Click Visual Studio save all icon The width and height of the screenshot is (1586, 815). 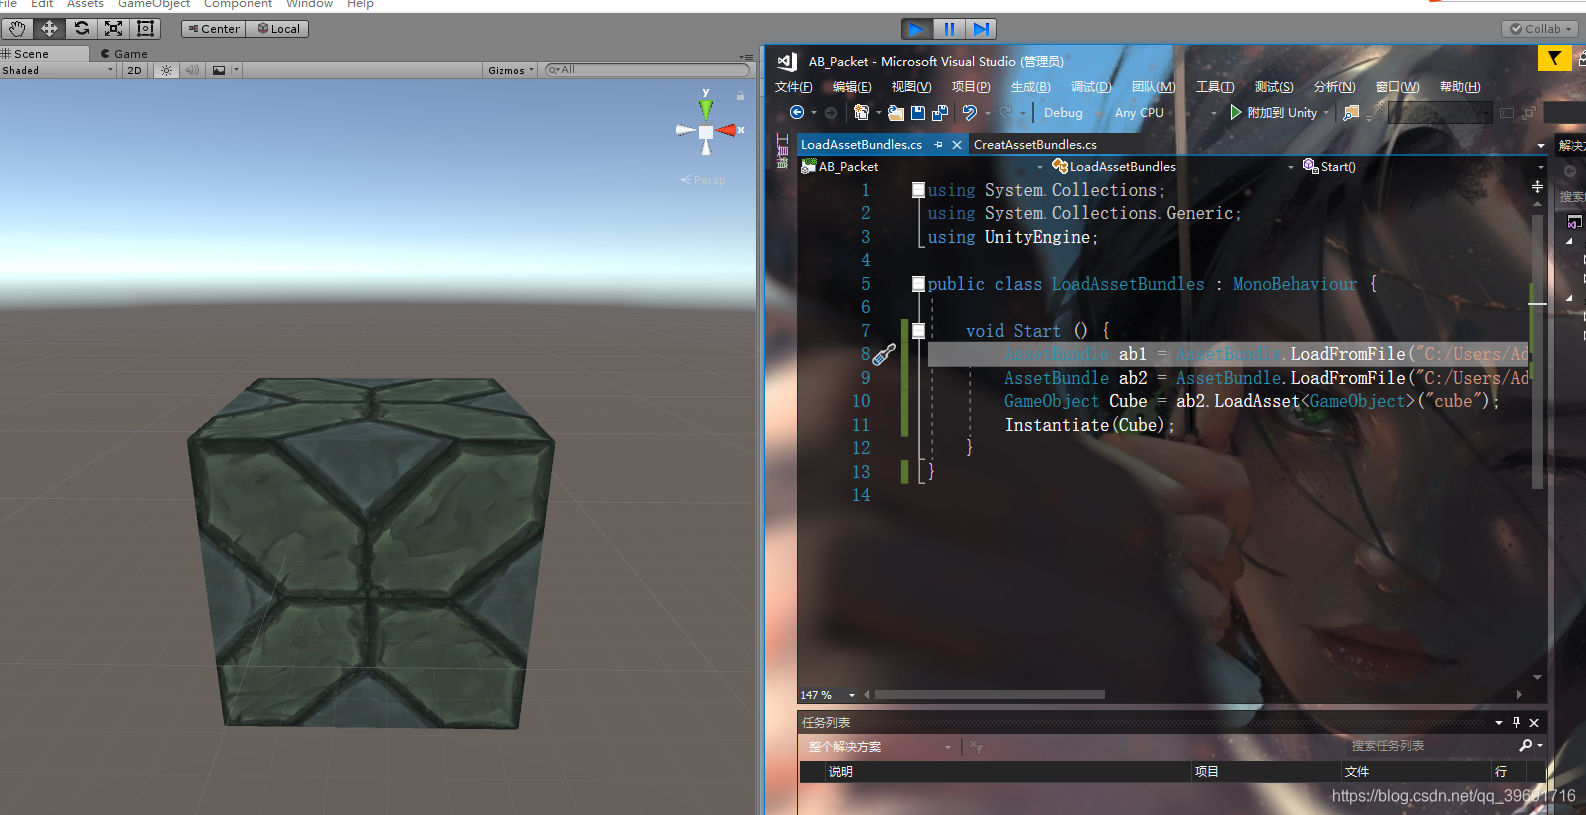click(940, 113)
